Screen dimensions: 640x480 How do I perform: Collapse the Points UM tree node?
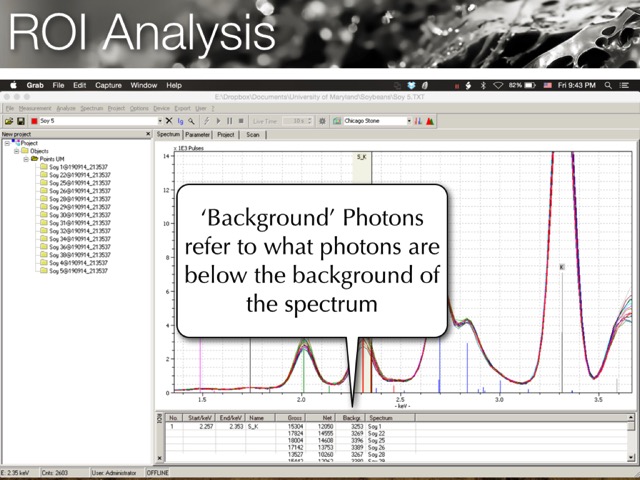25,158
